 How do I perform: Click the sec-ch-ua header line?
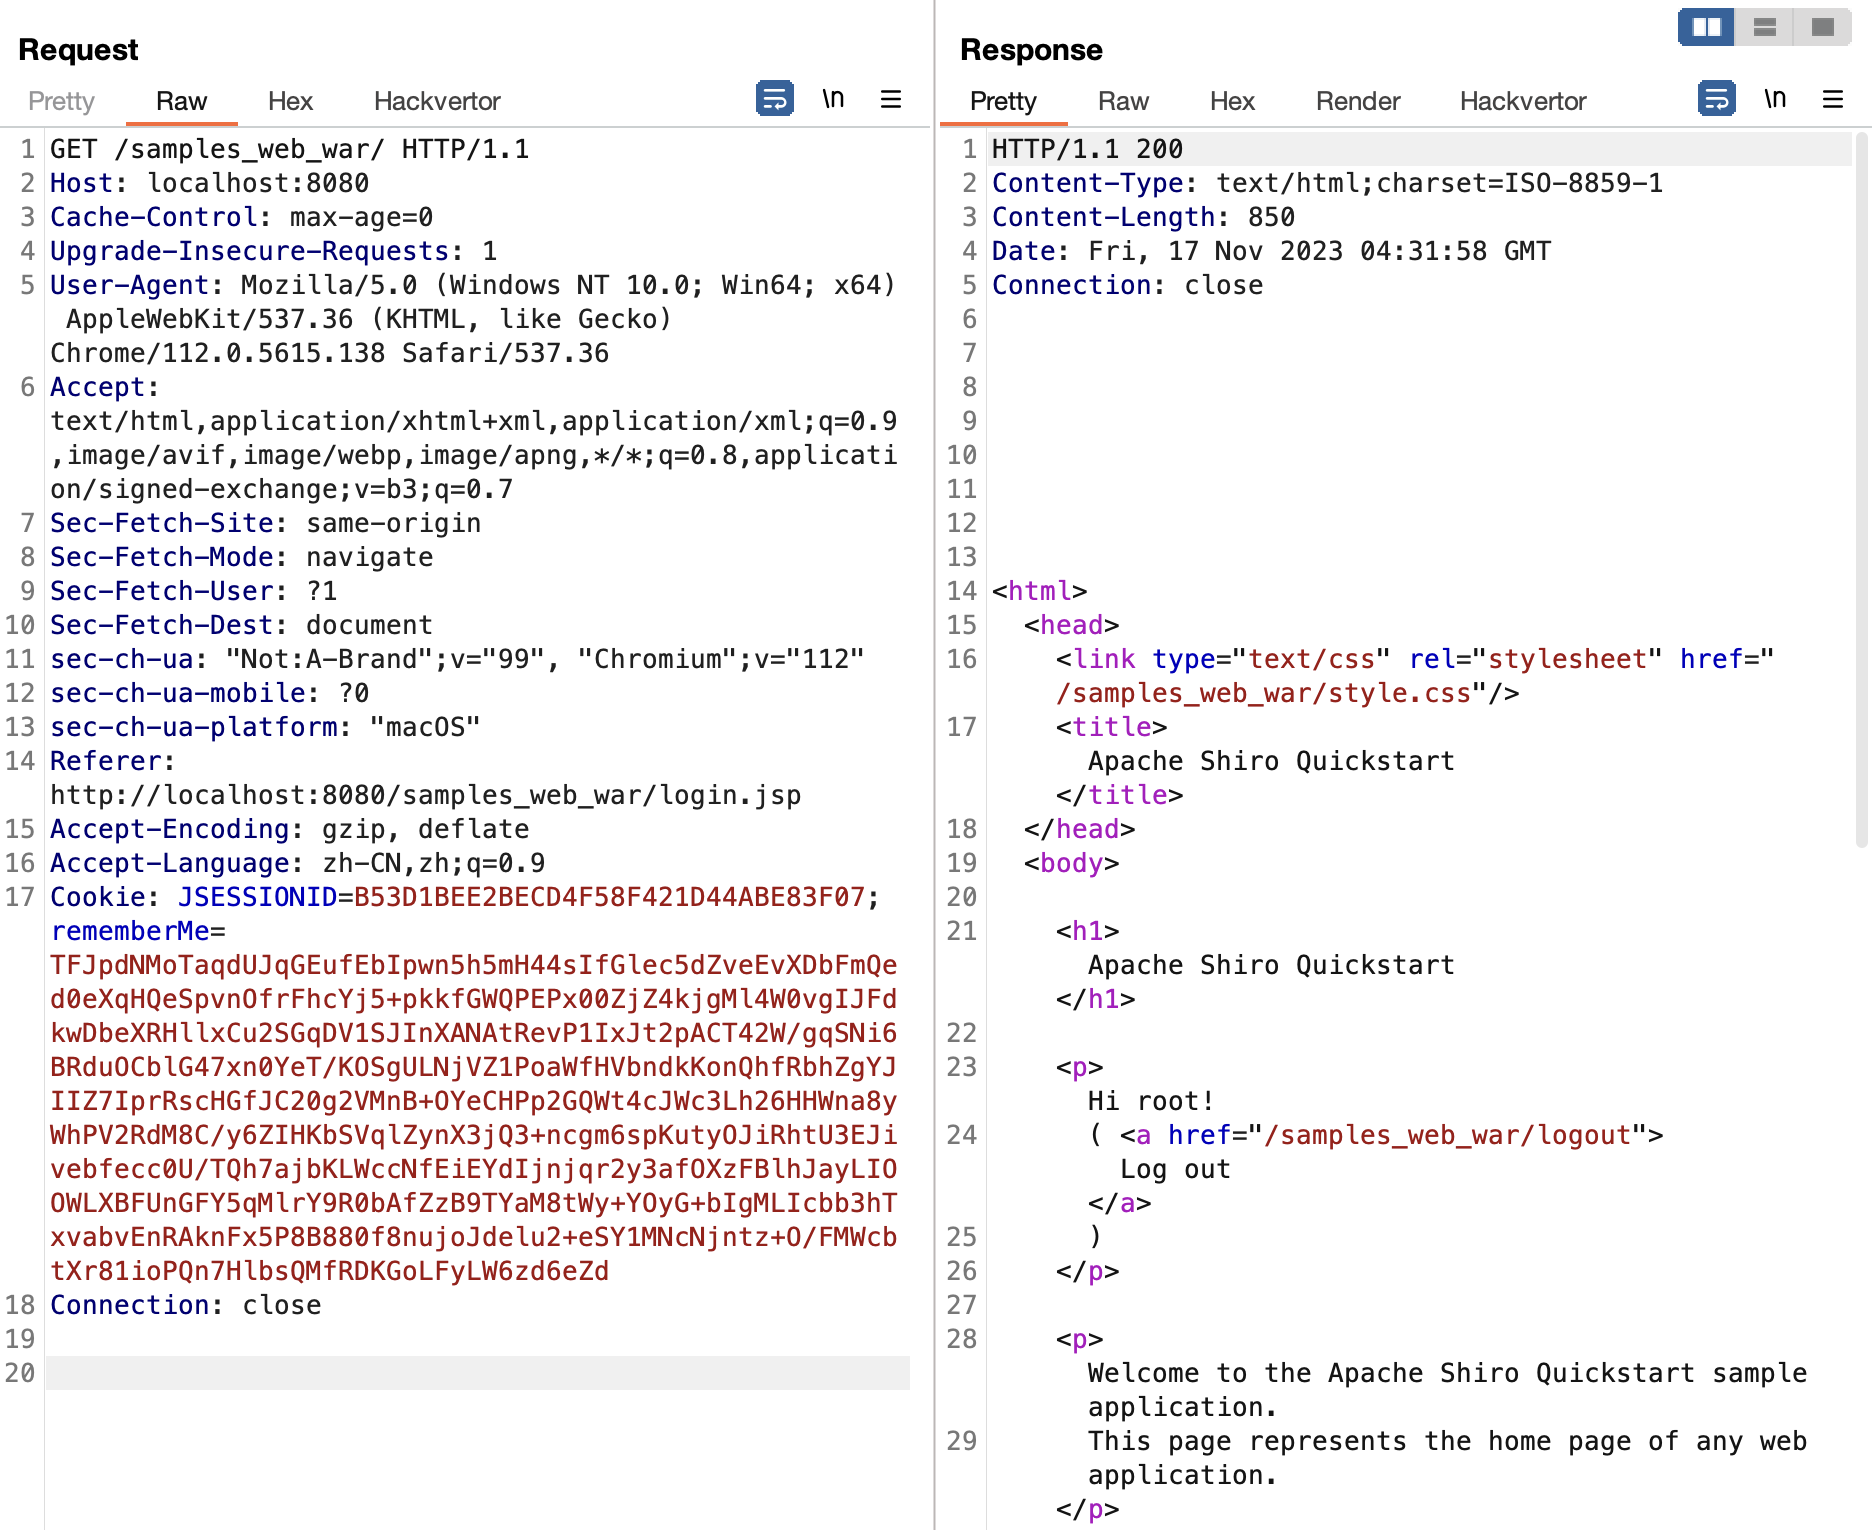pyautogui.click(x=458, y=659)
